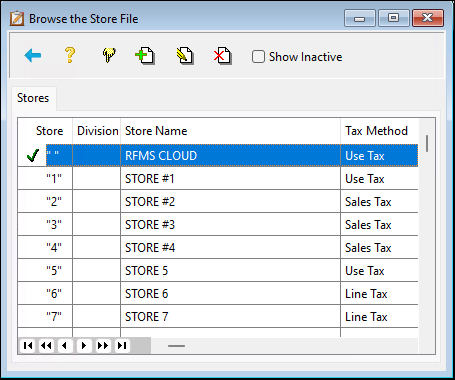The height and width of the screenshot is (380, 455).
Task: Sort by the Store column header
Action: [x=45, y=131]
